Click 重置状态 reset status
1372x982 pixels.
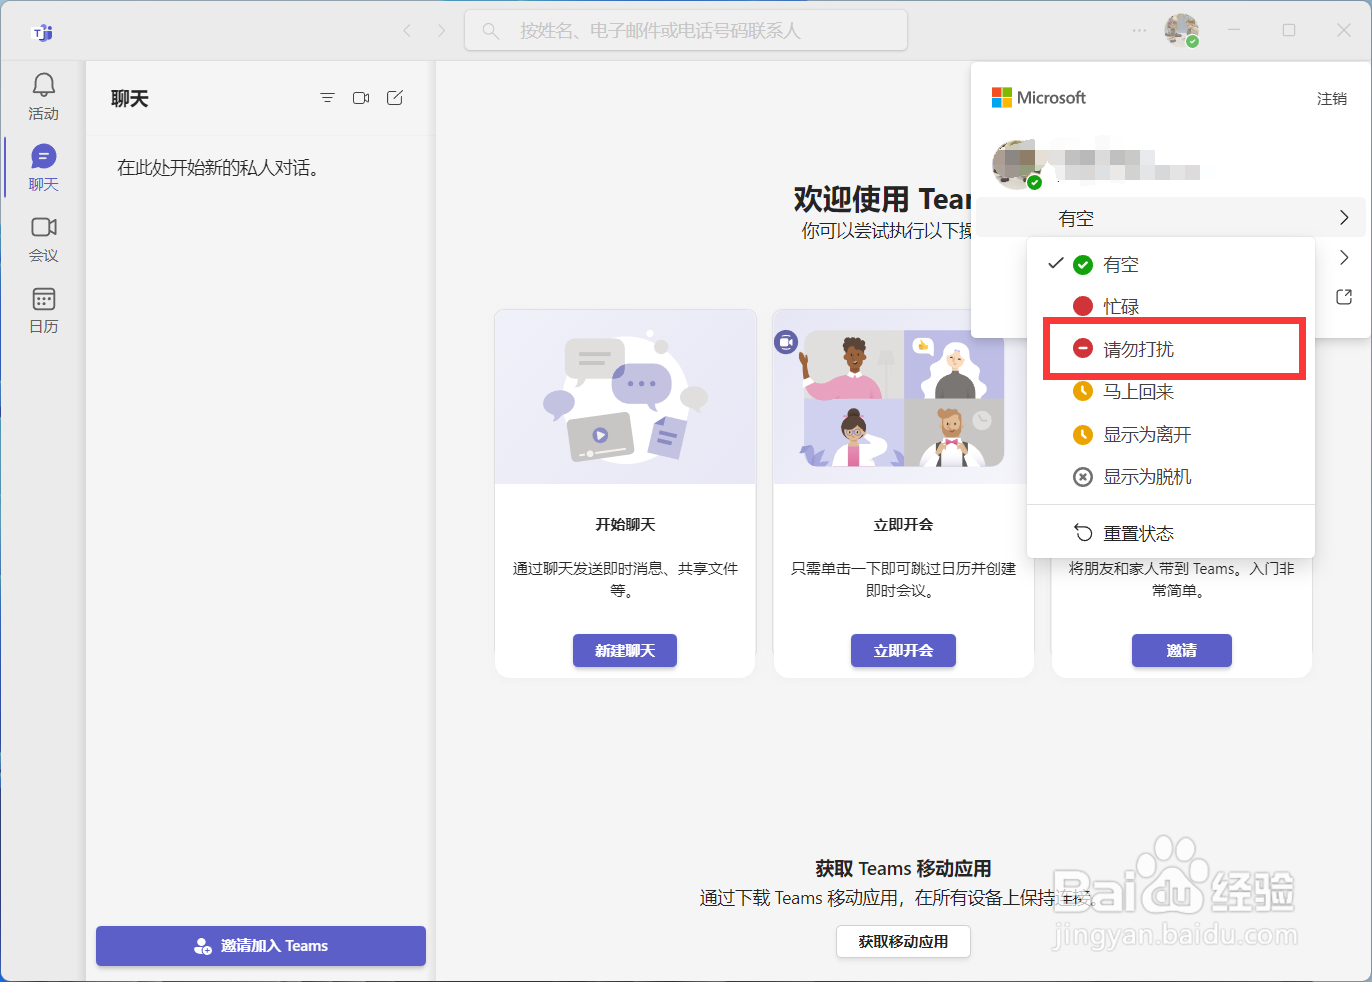(x=1170, y=533)
